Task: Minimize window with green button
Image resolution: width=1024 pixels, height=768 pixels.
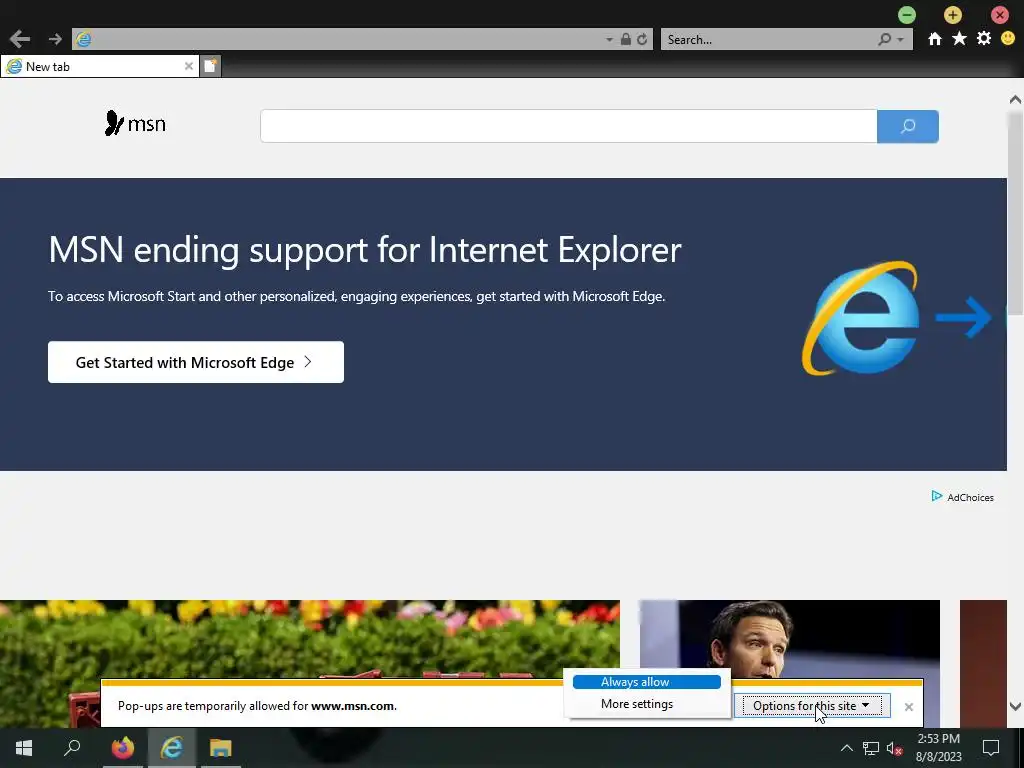Action: click(x=906, y=14)
